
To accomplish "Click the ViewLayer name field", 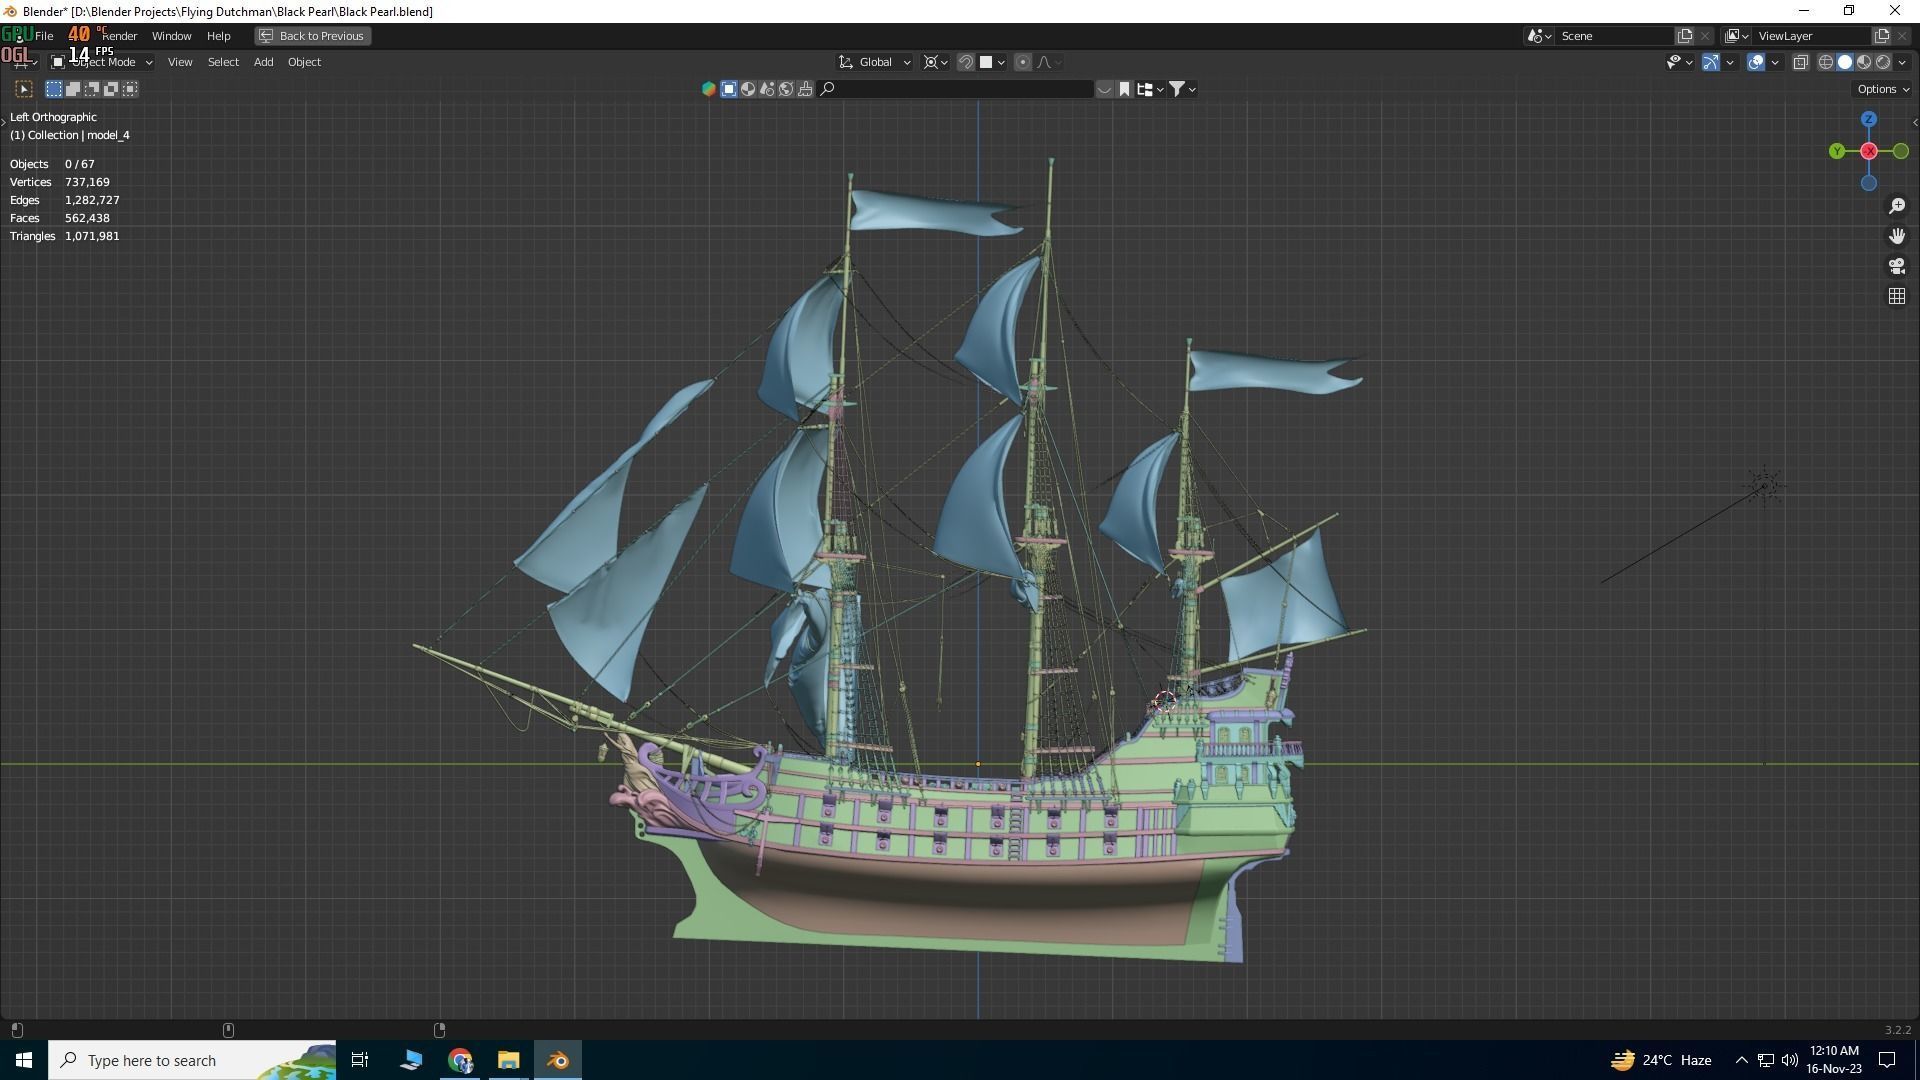I will (x=1812, y=36).
